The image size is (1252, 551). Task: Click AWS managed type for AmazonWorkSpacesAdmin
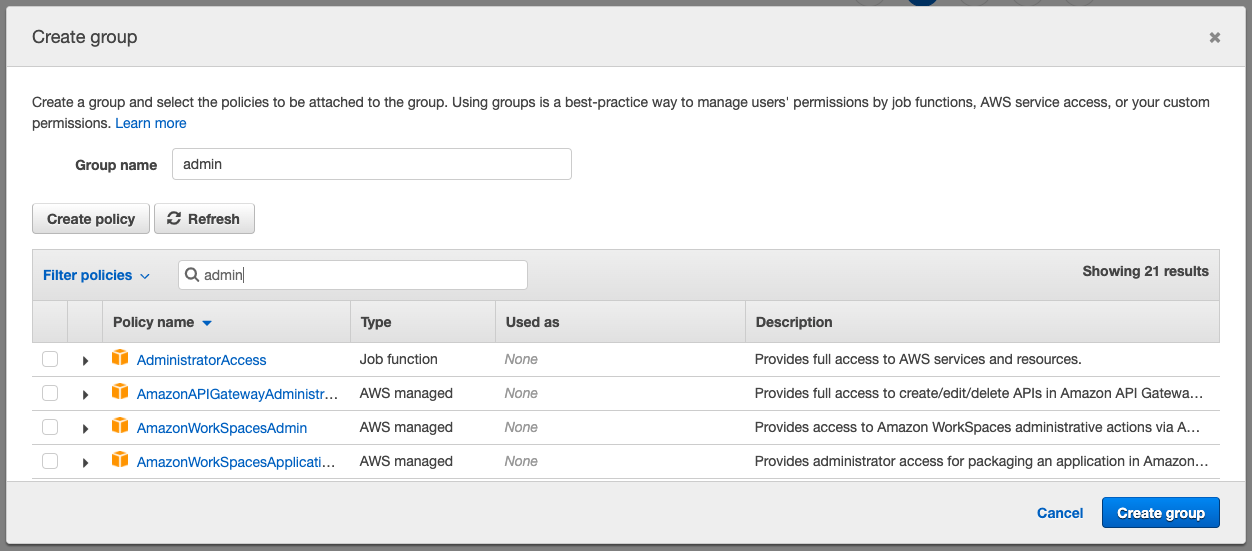(x=406, y=427)
